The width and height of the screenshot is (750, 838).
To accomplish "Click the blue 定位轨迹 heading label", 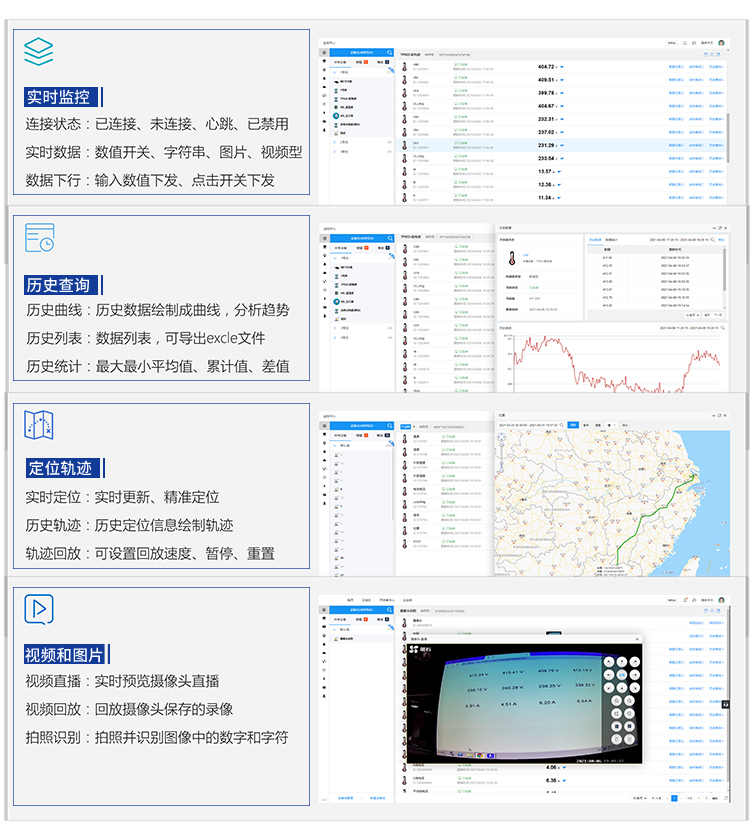I will (60, 468).
